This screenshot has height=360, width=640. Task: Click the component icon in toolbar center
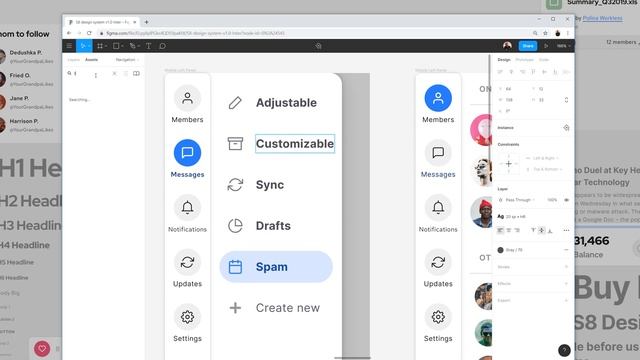318,46
